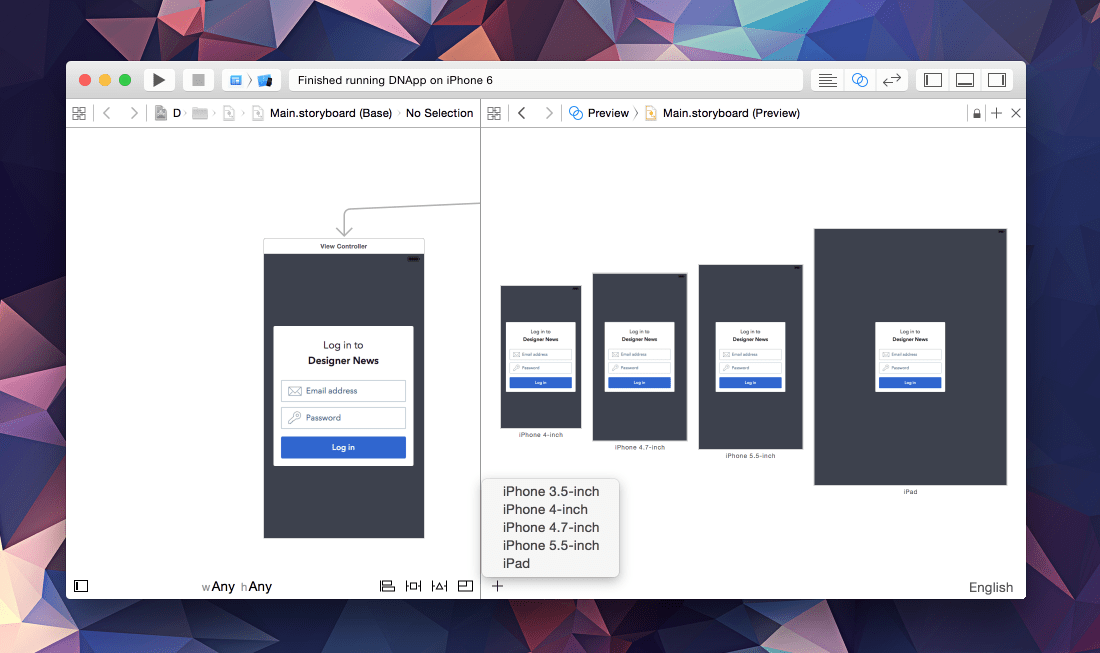
Task: Click the plus button to add preview device
Action: (x=497, y=586)
